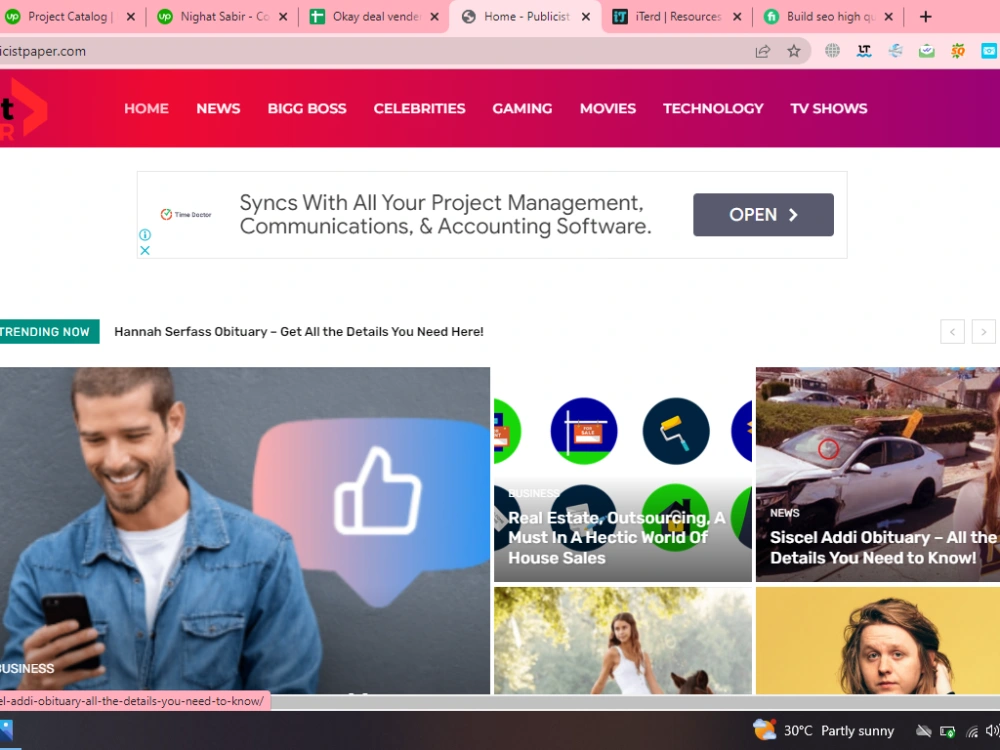The width and height of the screenshot is (1000, 750).
Task: Close the Build seo high tab
Action: click(888, 17)
